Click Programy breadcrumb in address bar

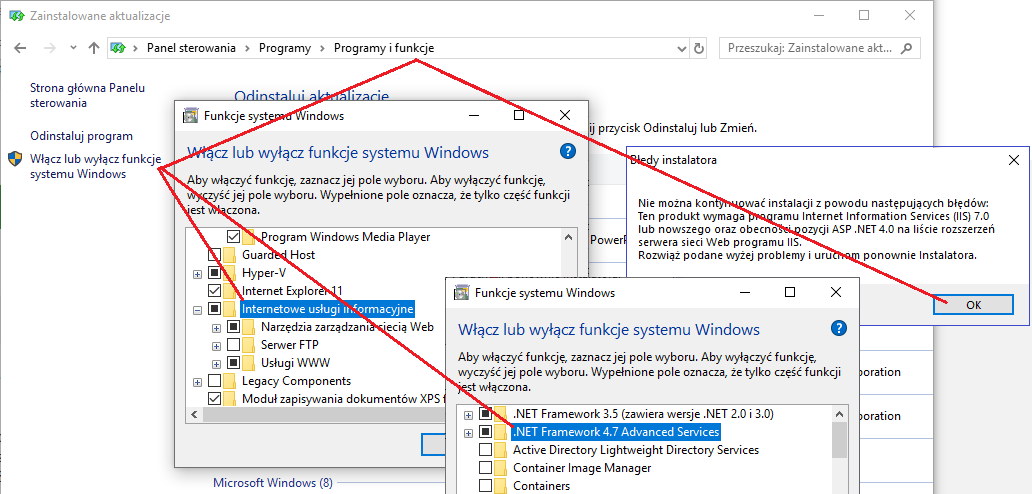click(x=284, y=48)
